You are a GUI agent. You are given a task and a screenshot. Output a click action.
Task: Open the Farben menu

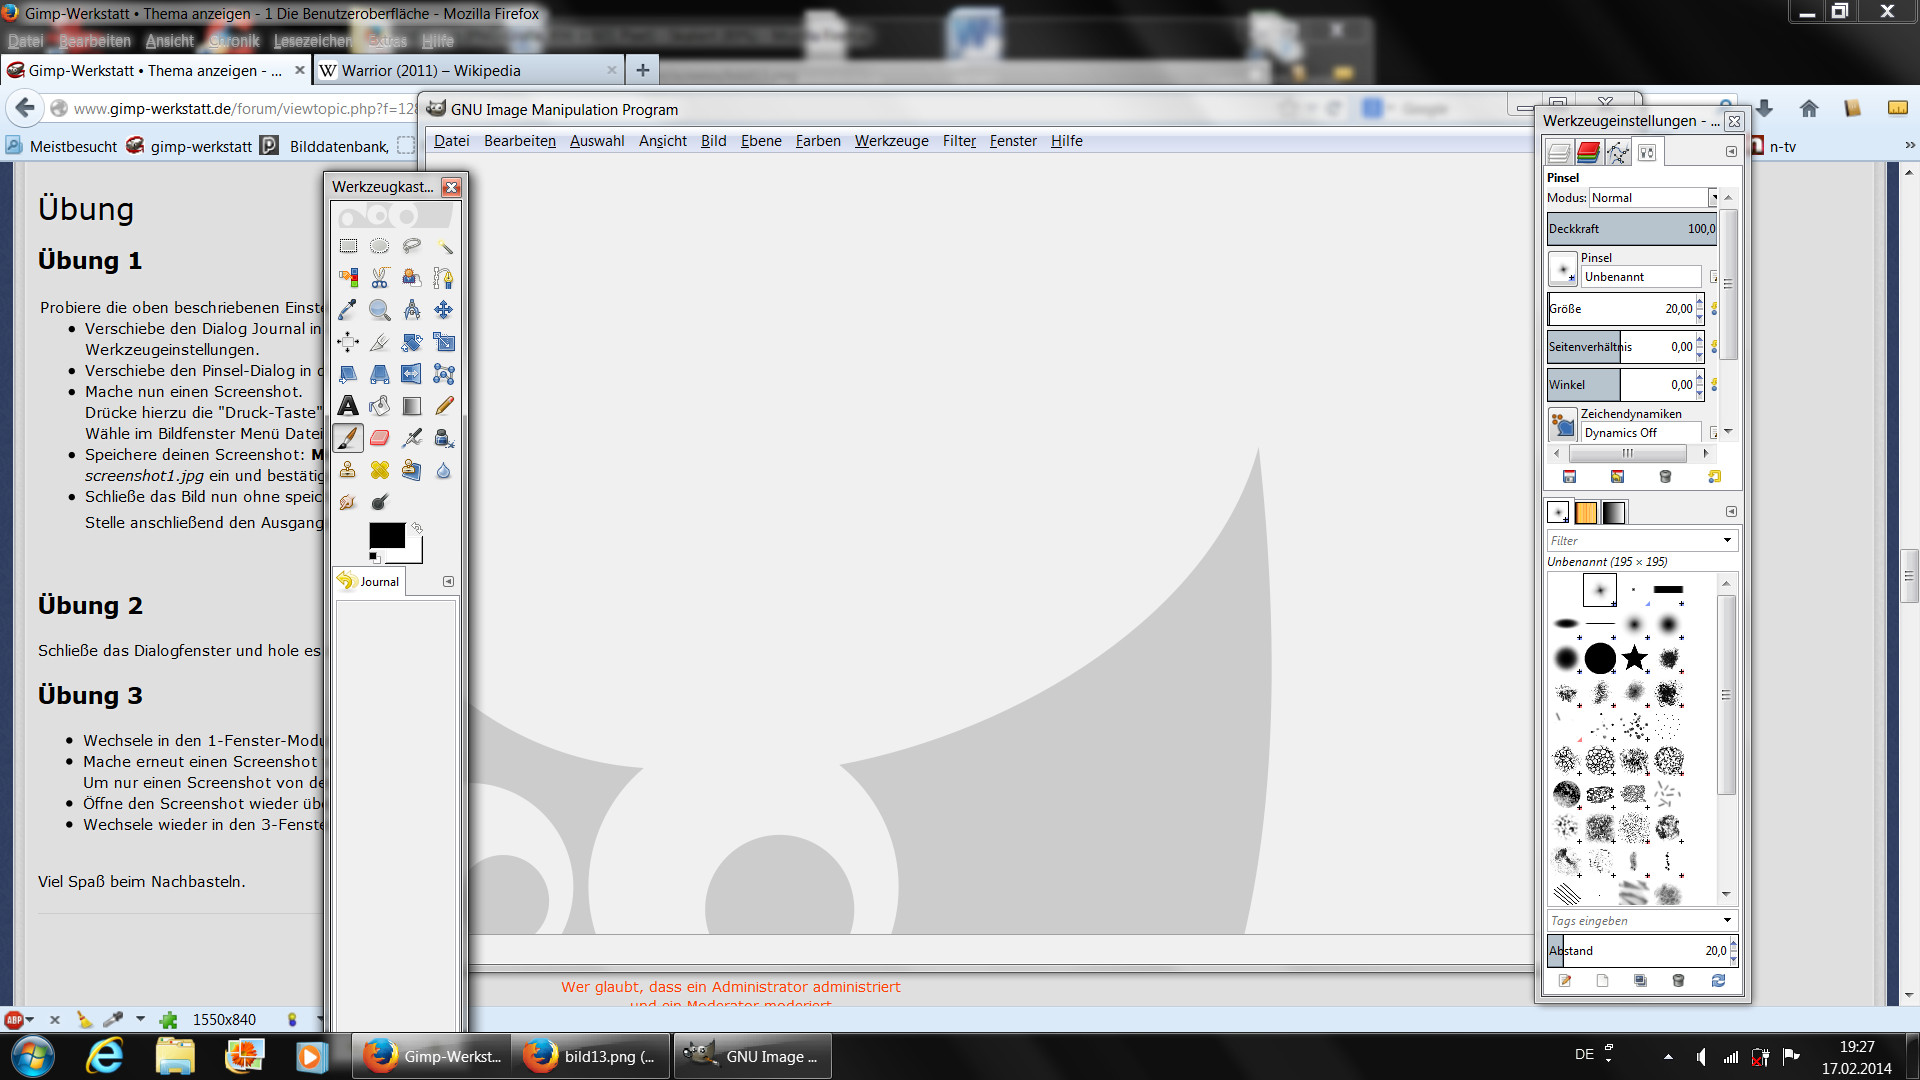tap(817, 141)
